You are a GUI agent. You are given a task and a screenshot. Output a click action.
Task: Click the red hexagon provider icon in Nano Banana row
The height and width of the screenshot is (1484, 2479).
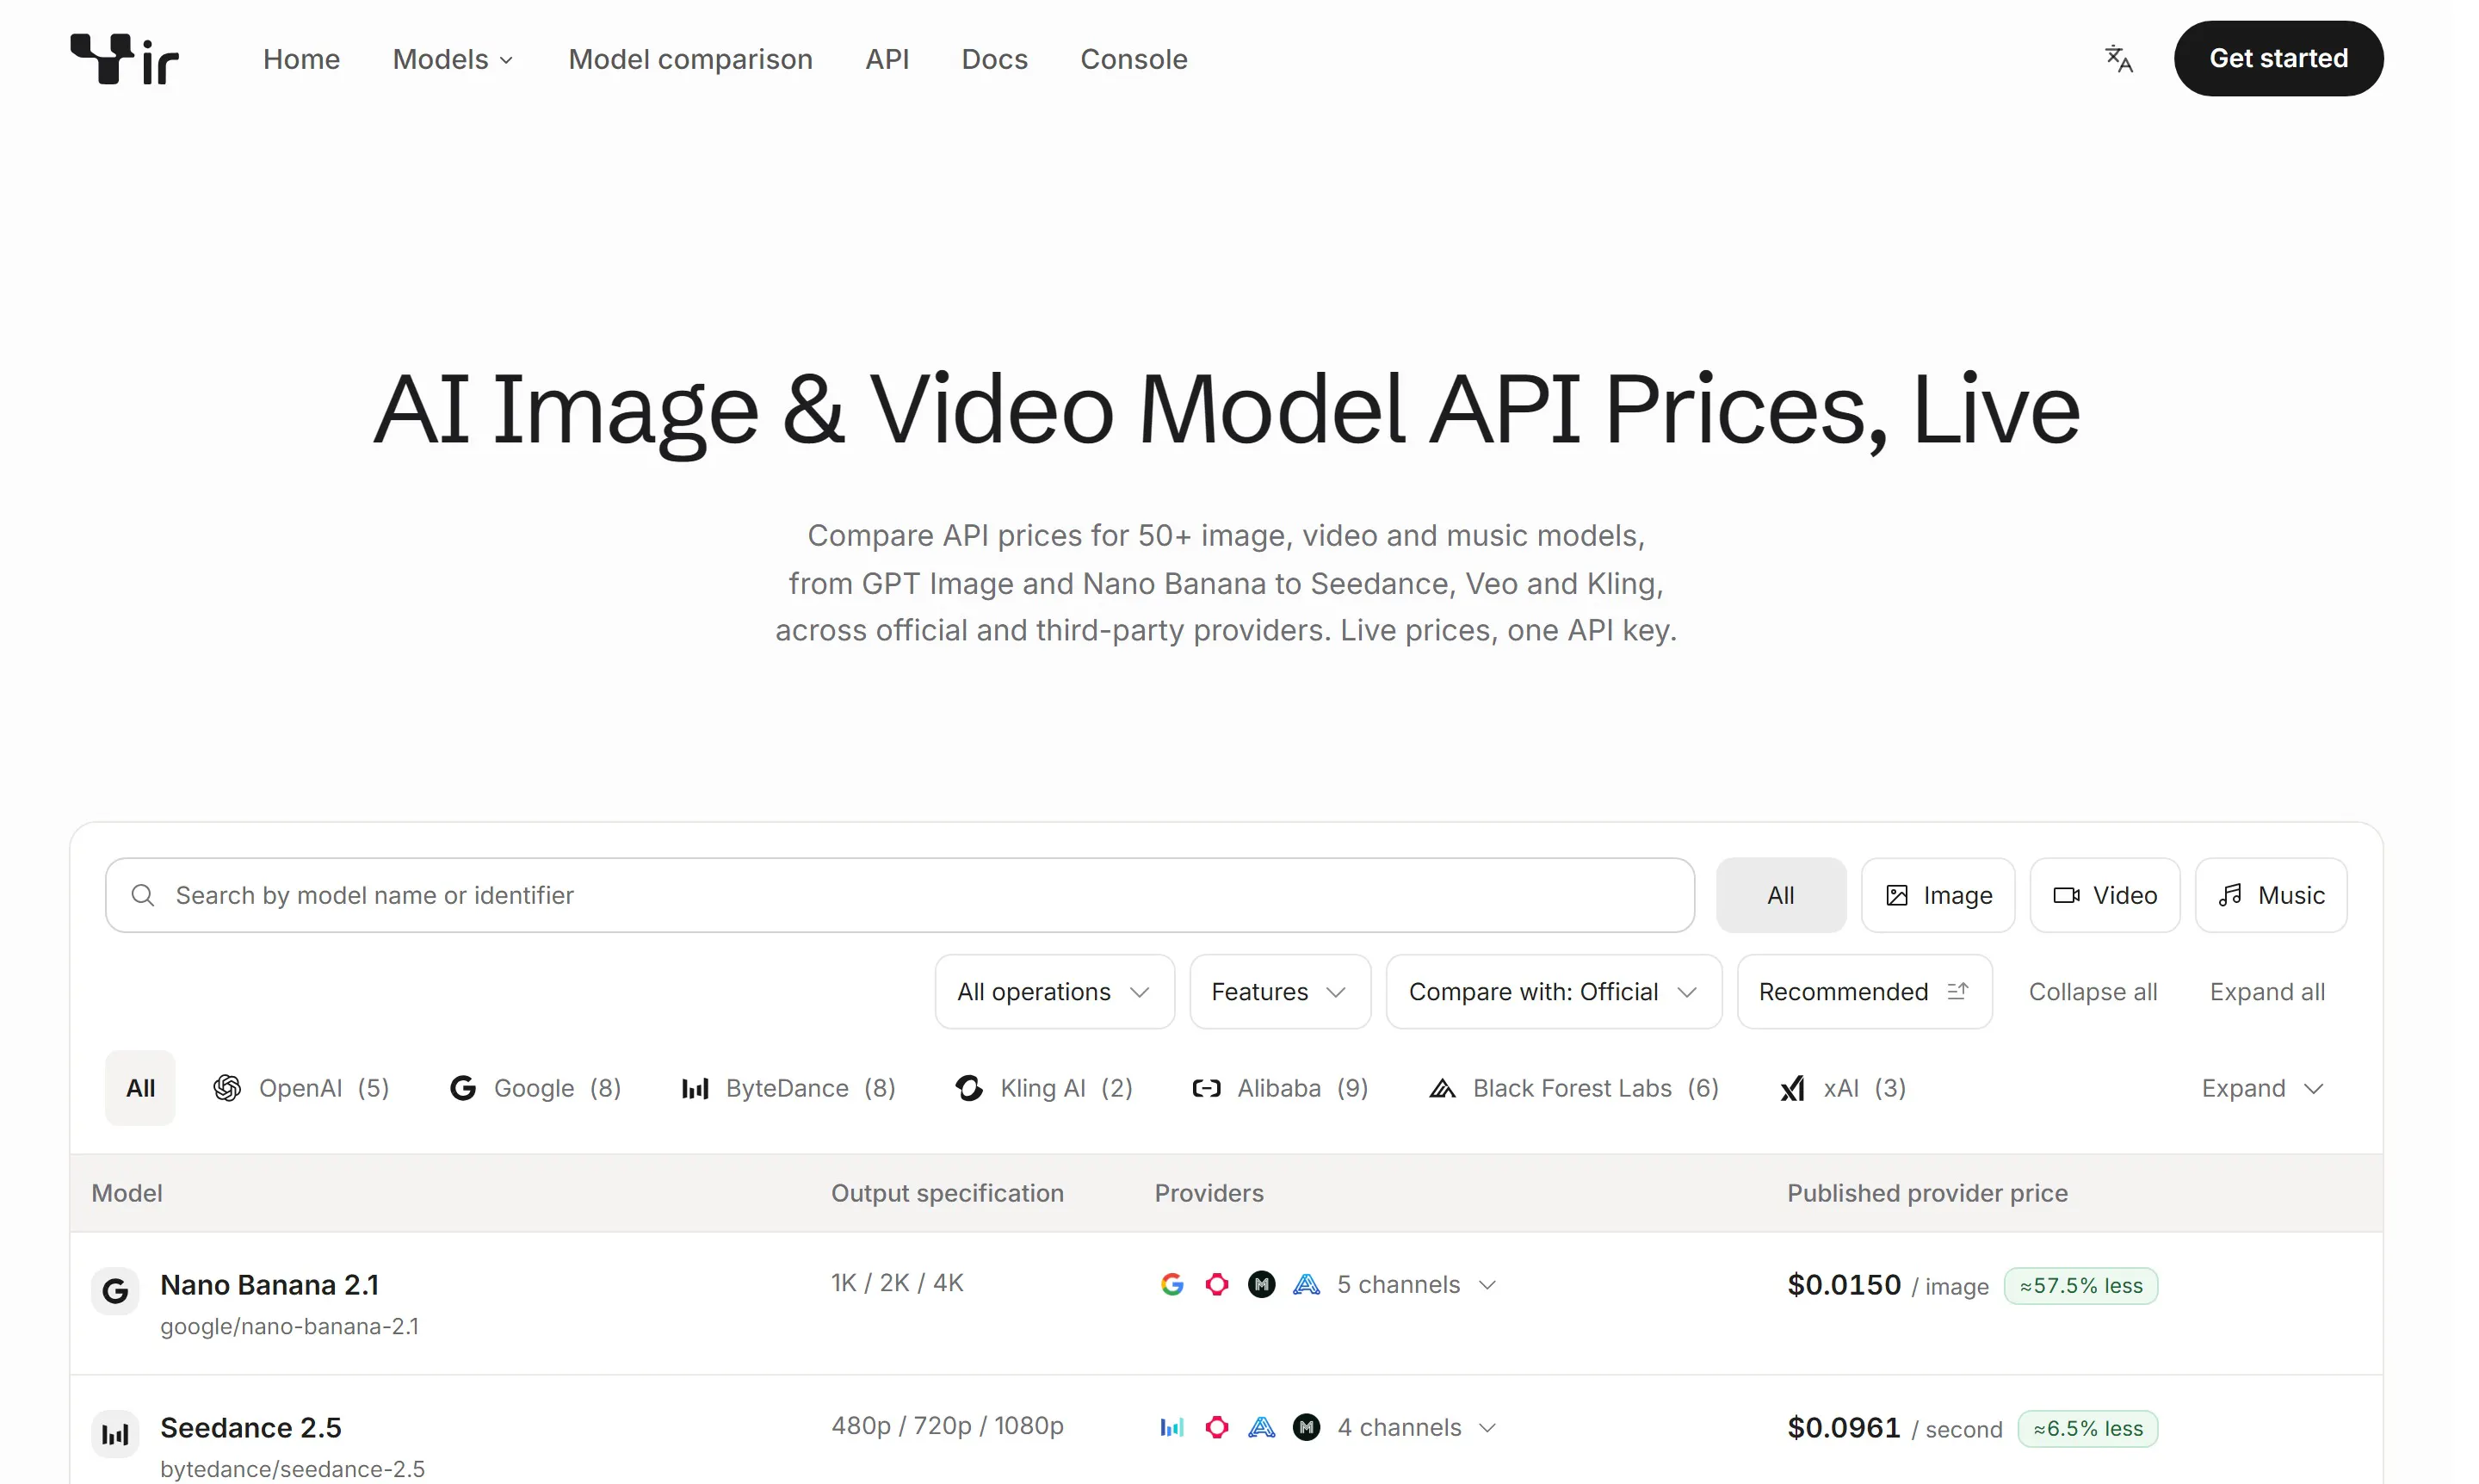(1217, 1284)
